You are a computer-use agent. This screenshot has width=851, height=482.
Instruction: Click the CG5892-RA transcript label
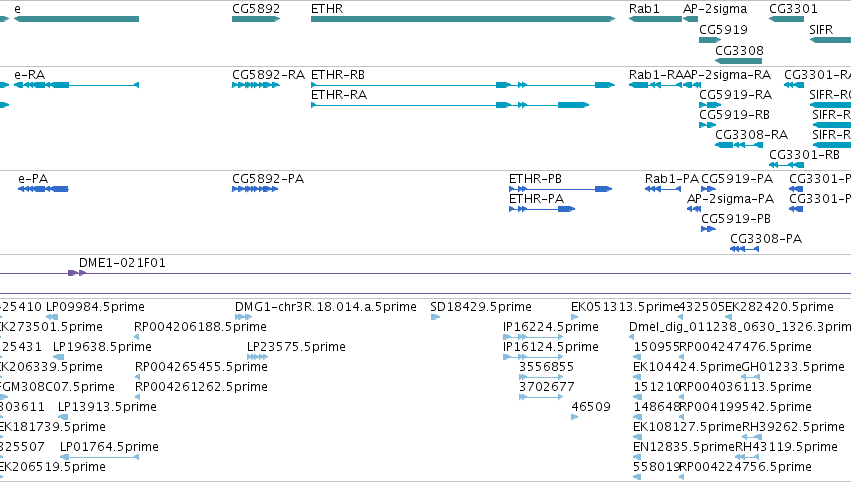(x=269, y=74)
